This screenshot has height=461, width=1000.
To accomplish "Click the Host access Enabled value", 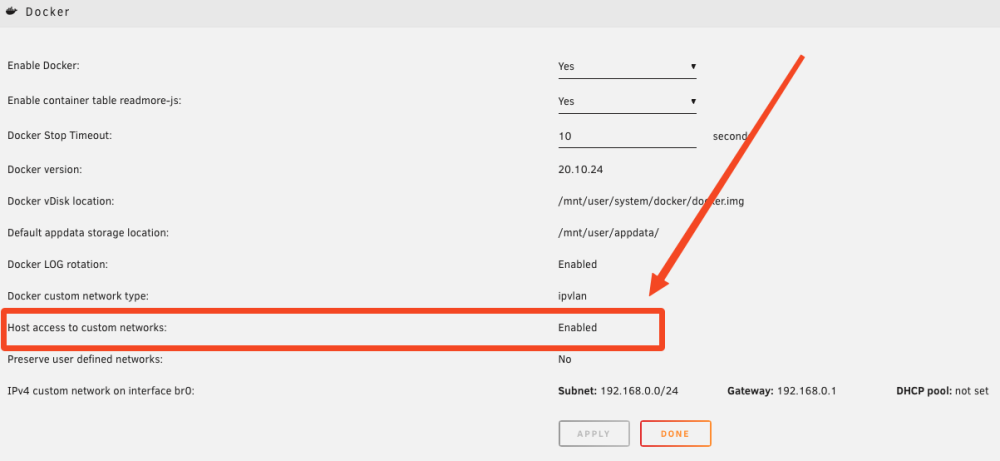I will point(577,328).
